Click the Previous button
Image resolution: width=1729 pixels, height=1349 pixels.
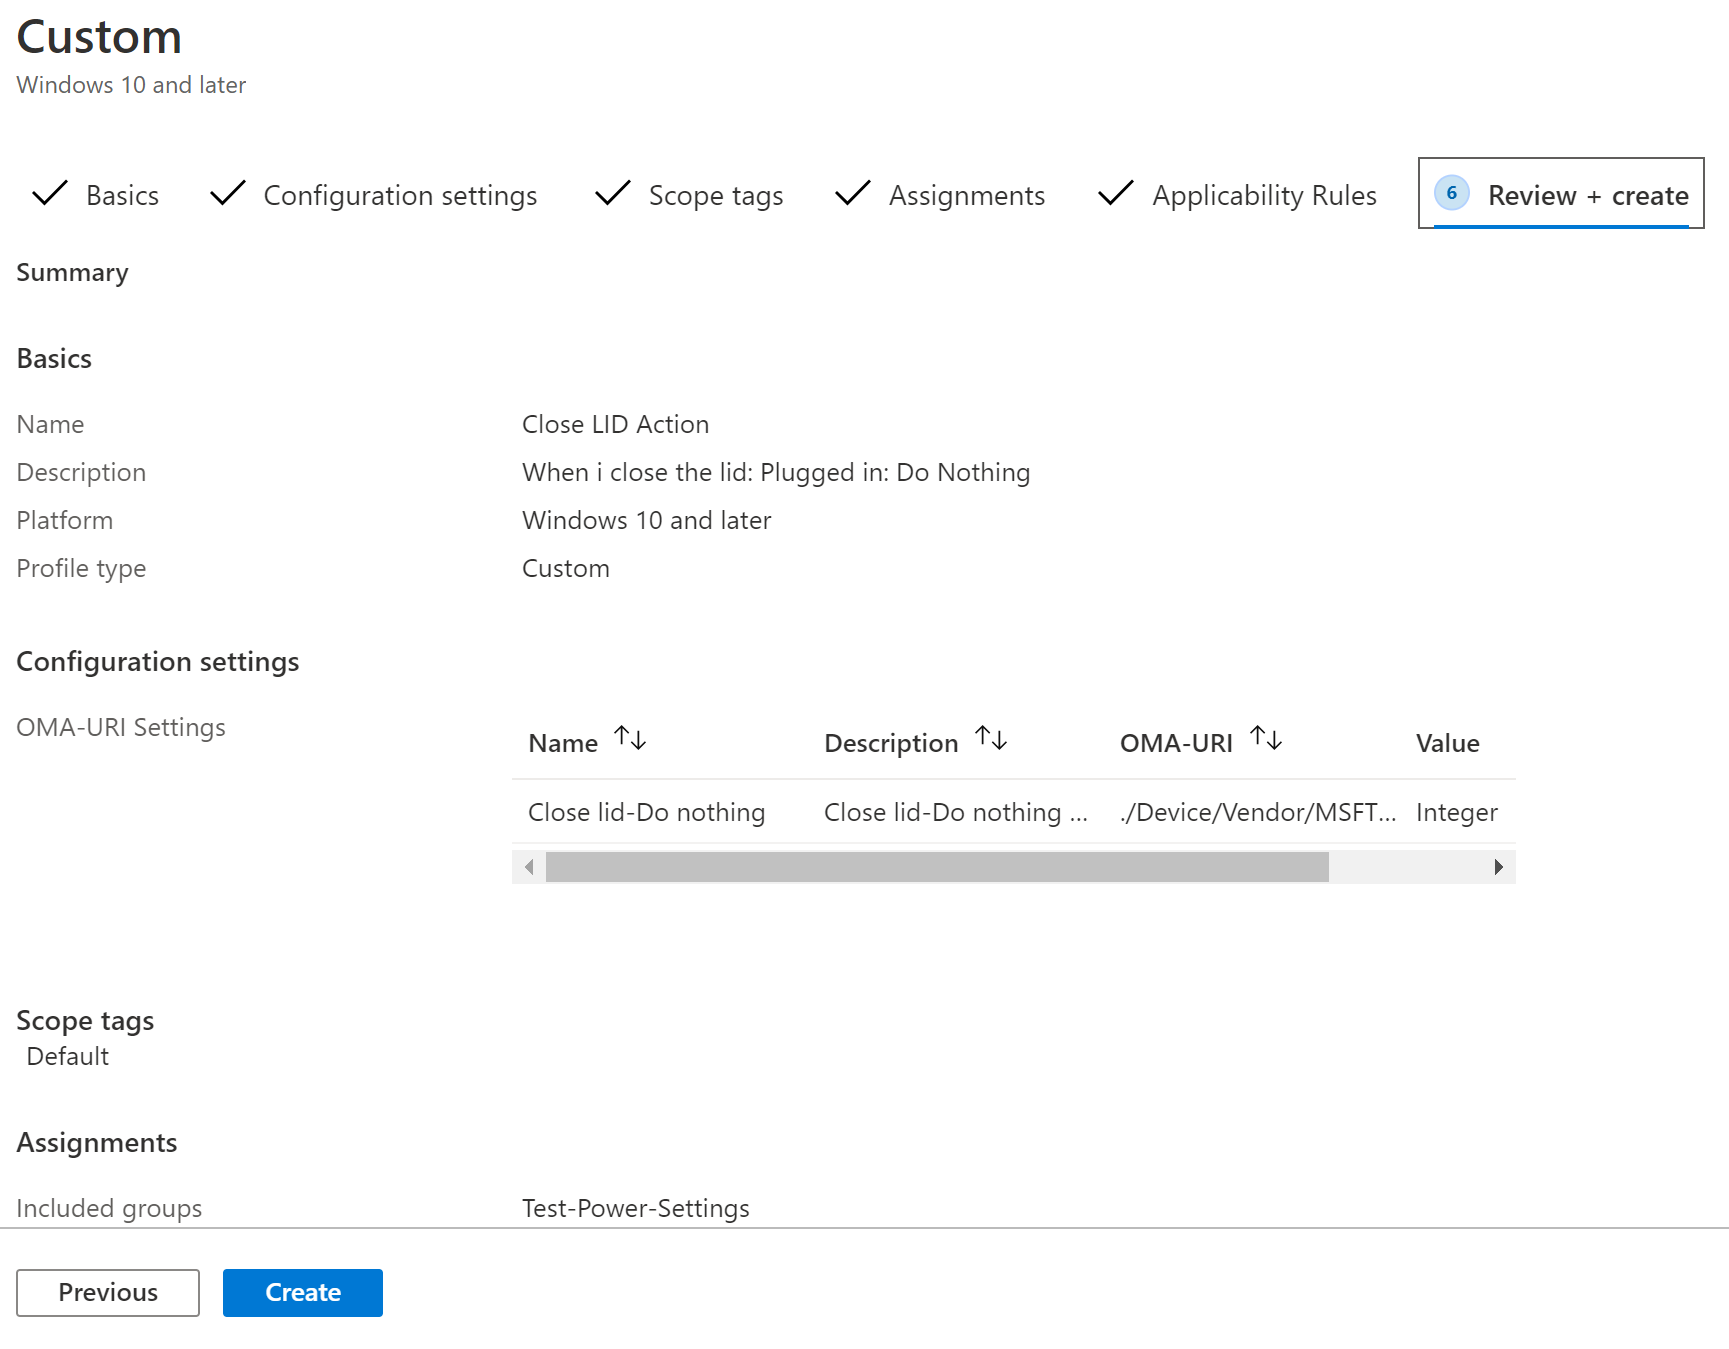click(x=107, y=1292)
